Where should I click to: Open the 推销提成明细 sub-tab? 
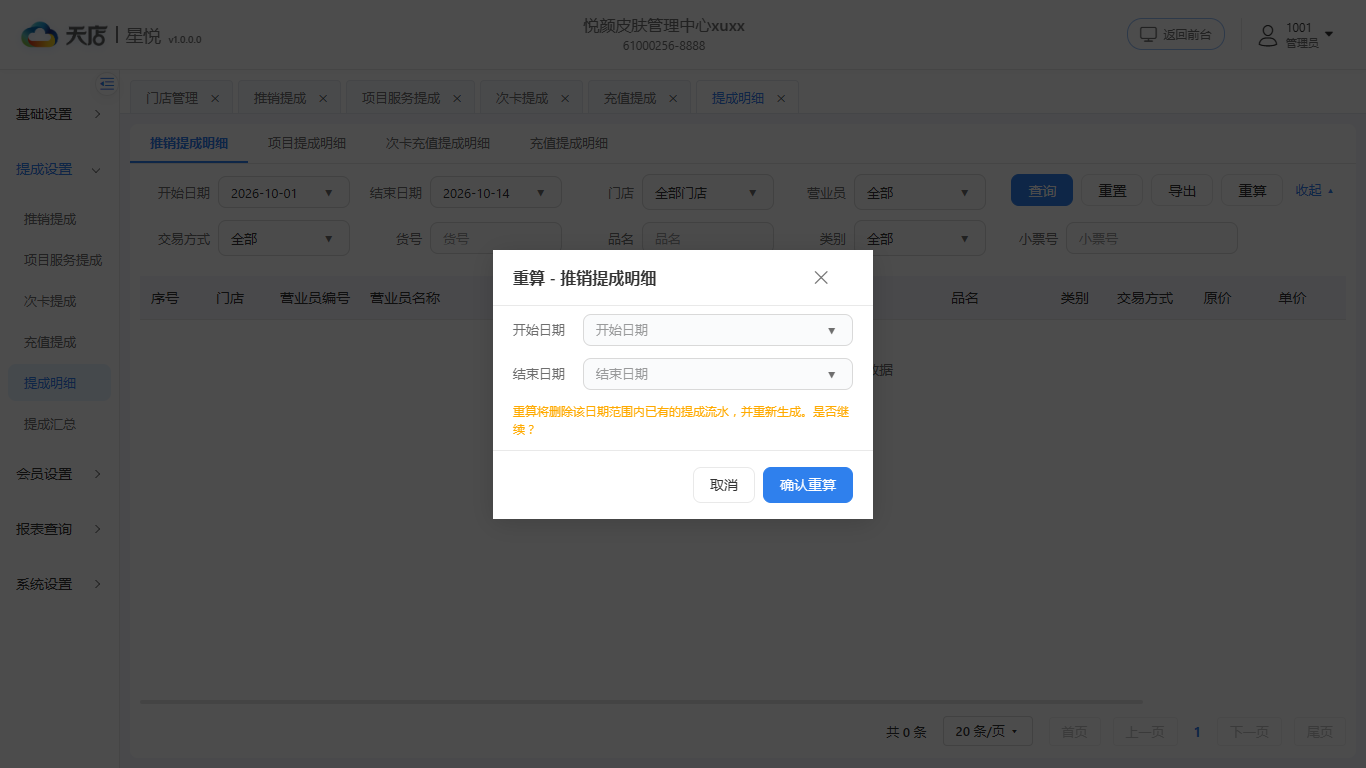(189, 143)
